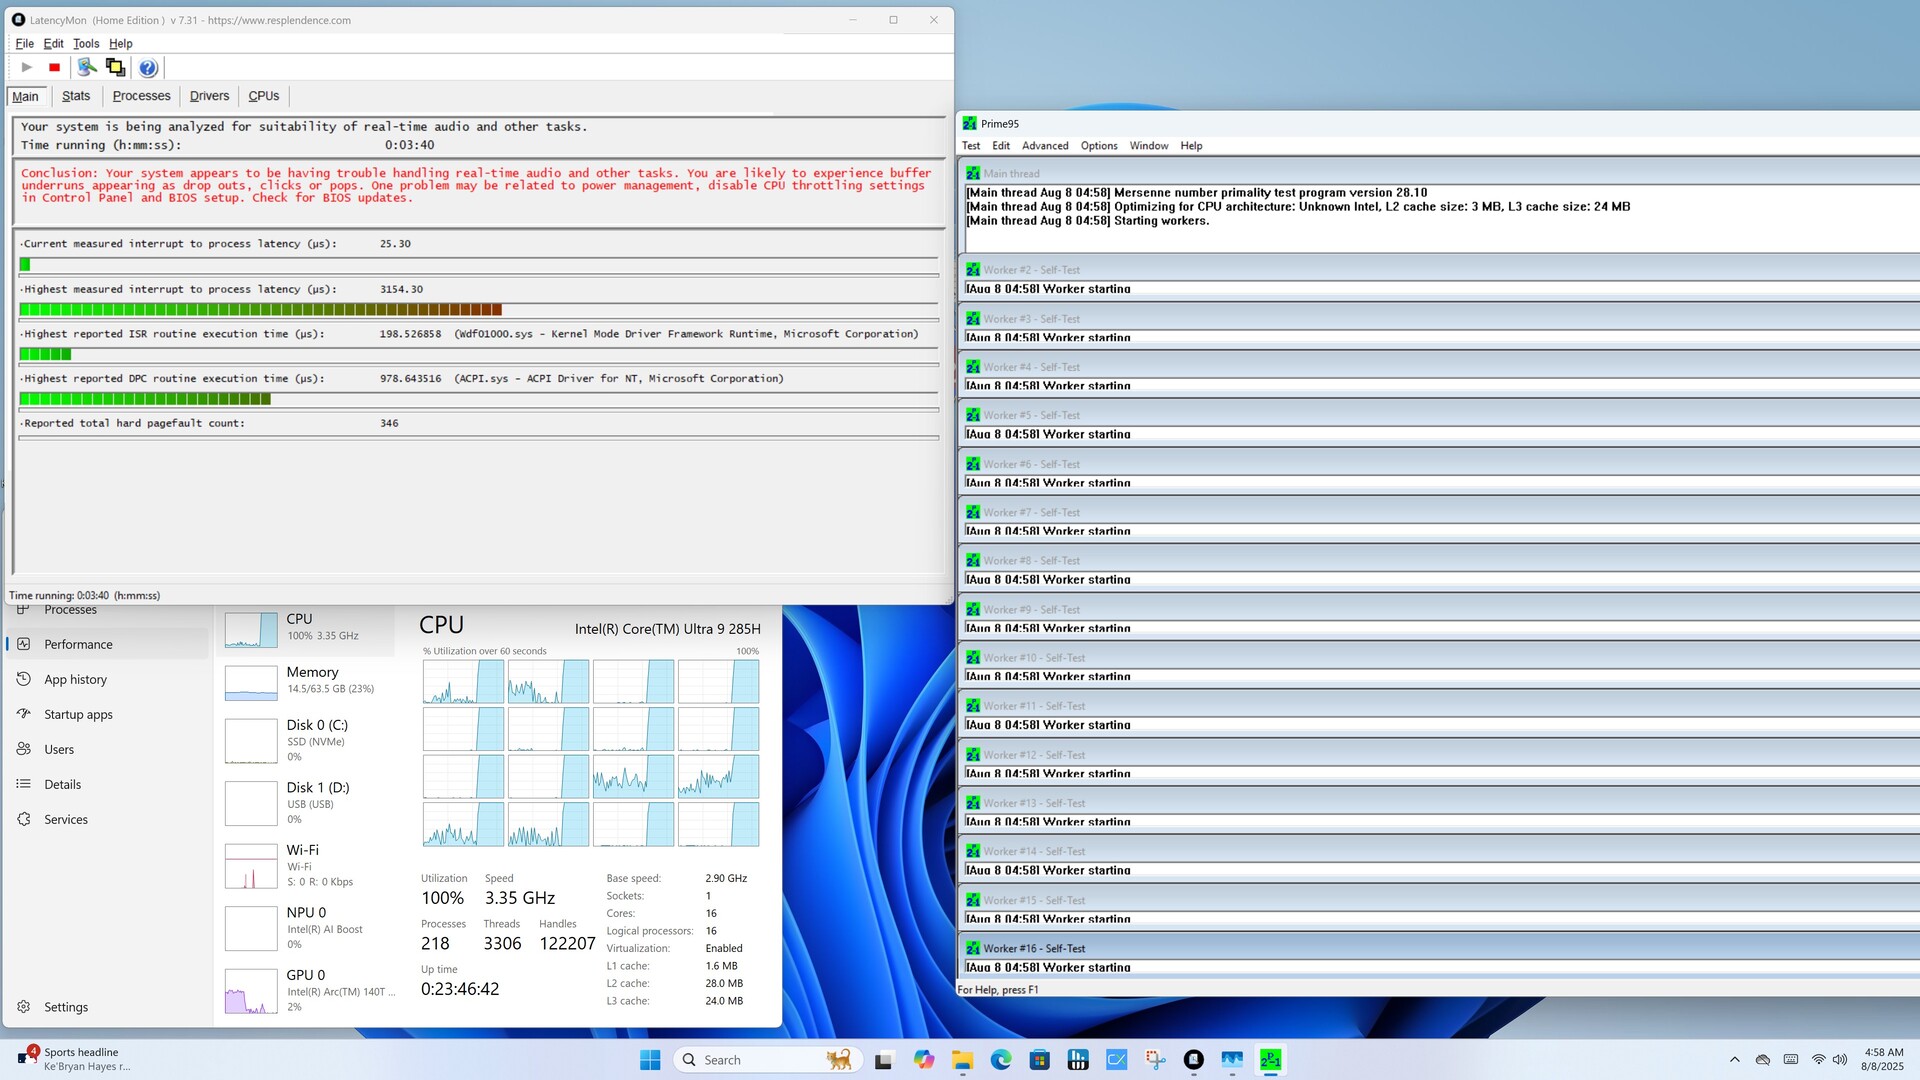Click the Worker #16 Self-Test window icon

(x=973, y=948)
